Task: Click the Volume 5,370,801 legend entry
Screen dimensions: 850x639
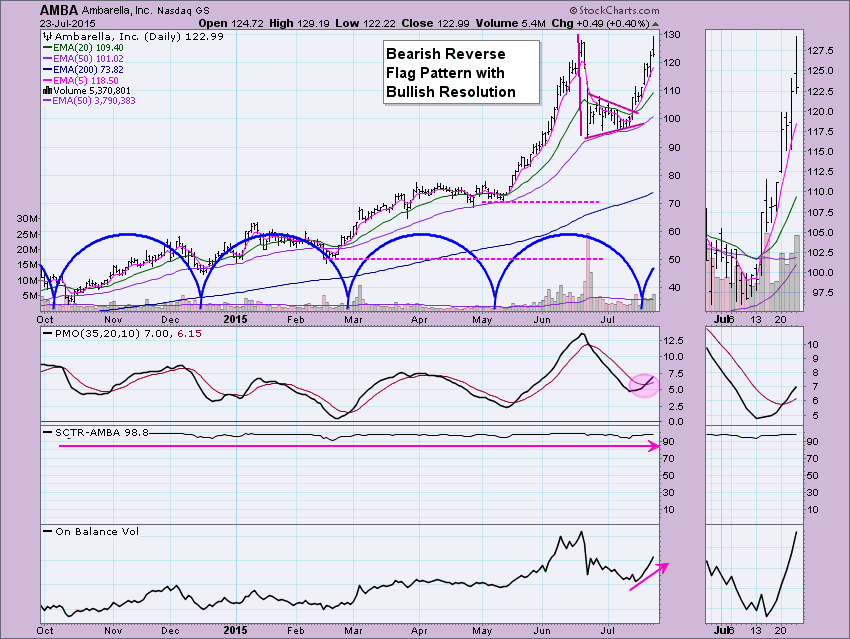Action: click(87, 91)
